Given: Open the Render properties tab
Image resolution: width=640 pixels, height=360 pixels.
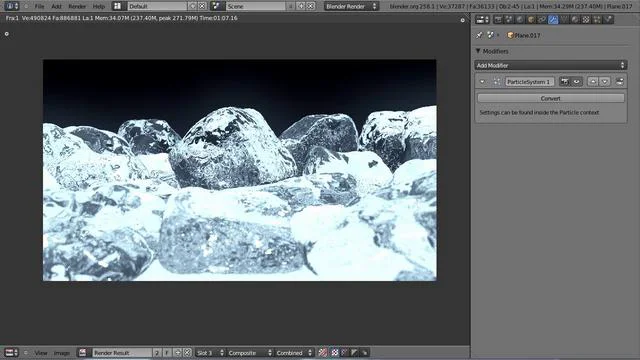Looking at the screenshot, I should point(498,19).
